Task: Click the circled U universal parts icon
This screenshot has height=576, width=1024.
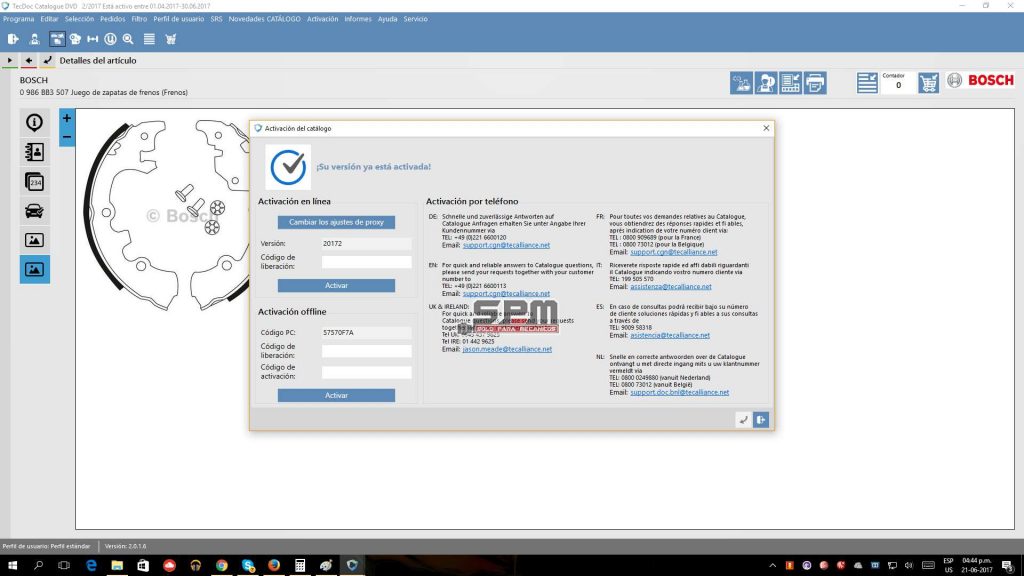Action: point(110,39)
